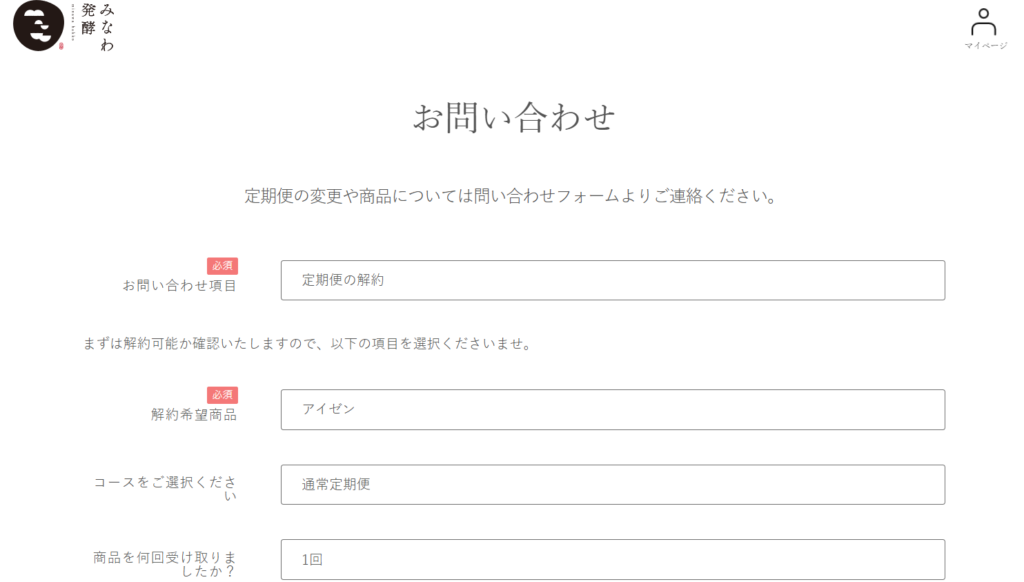1024x582 pixels.
Task: Click the small red seal beside the logo
Action: point(61,46)
